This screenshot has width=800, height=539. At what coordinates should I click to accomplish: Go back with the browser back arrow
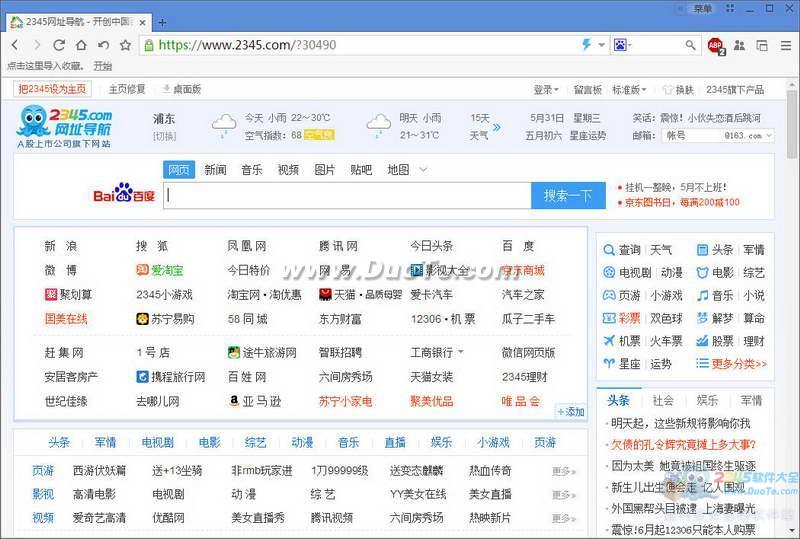pyautogui.click(x=15, y=45)
